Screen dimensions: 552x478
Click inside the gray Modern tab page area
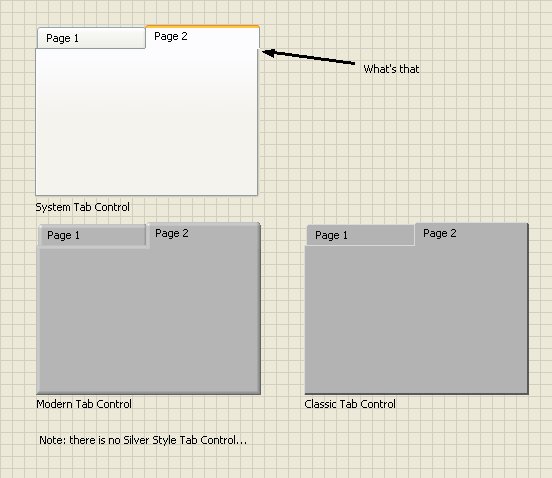click(148, 320)
